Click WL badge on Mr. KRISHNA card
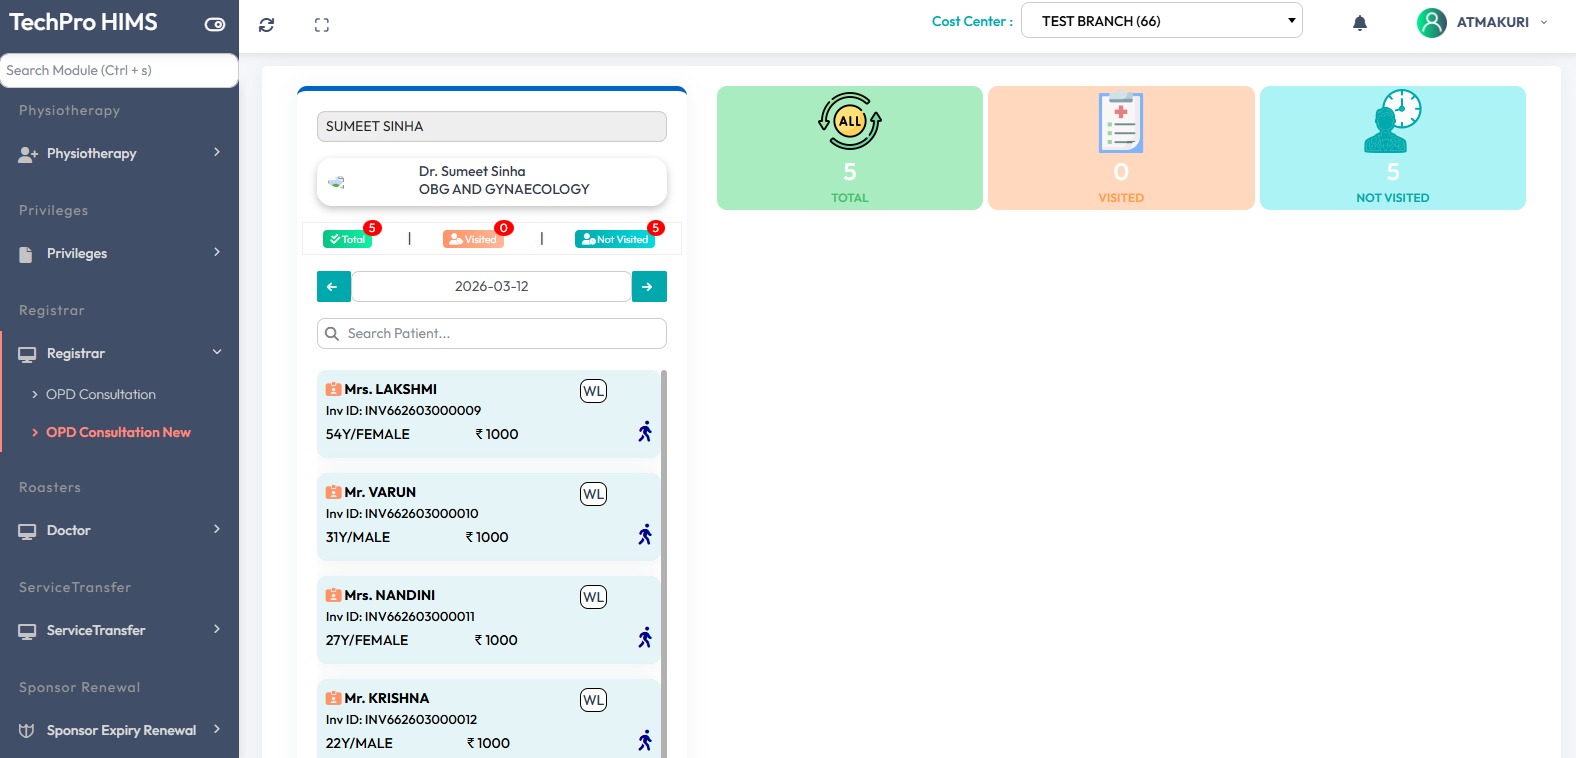This screenshot has width=1576, height=758. tap(593, 700)
